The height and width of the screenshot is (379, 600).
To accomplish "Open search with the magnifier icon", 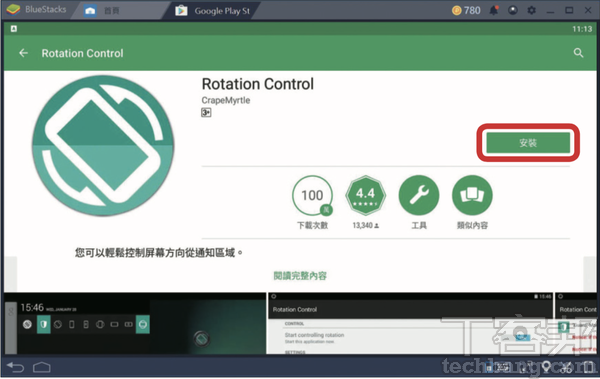I will tap(578, 53).
